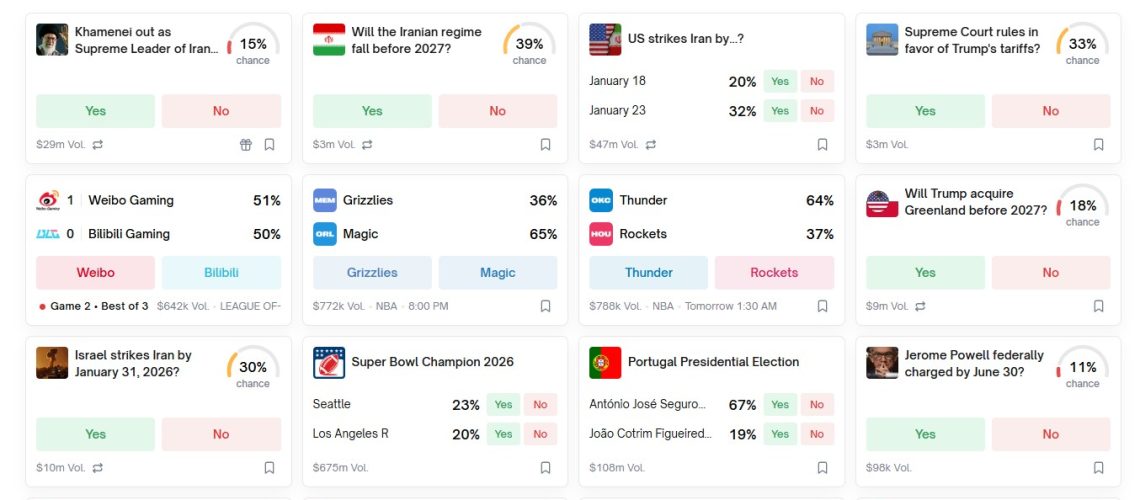Select Yes for January 18 strike
Screen dimensions: 1140x500
779,82
